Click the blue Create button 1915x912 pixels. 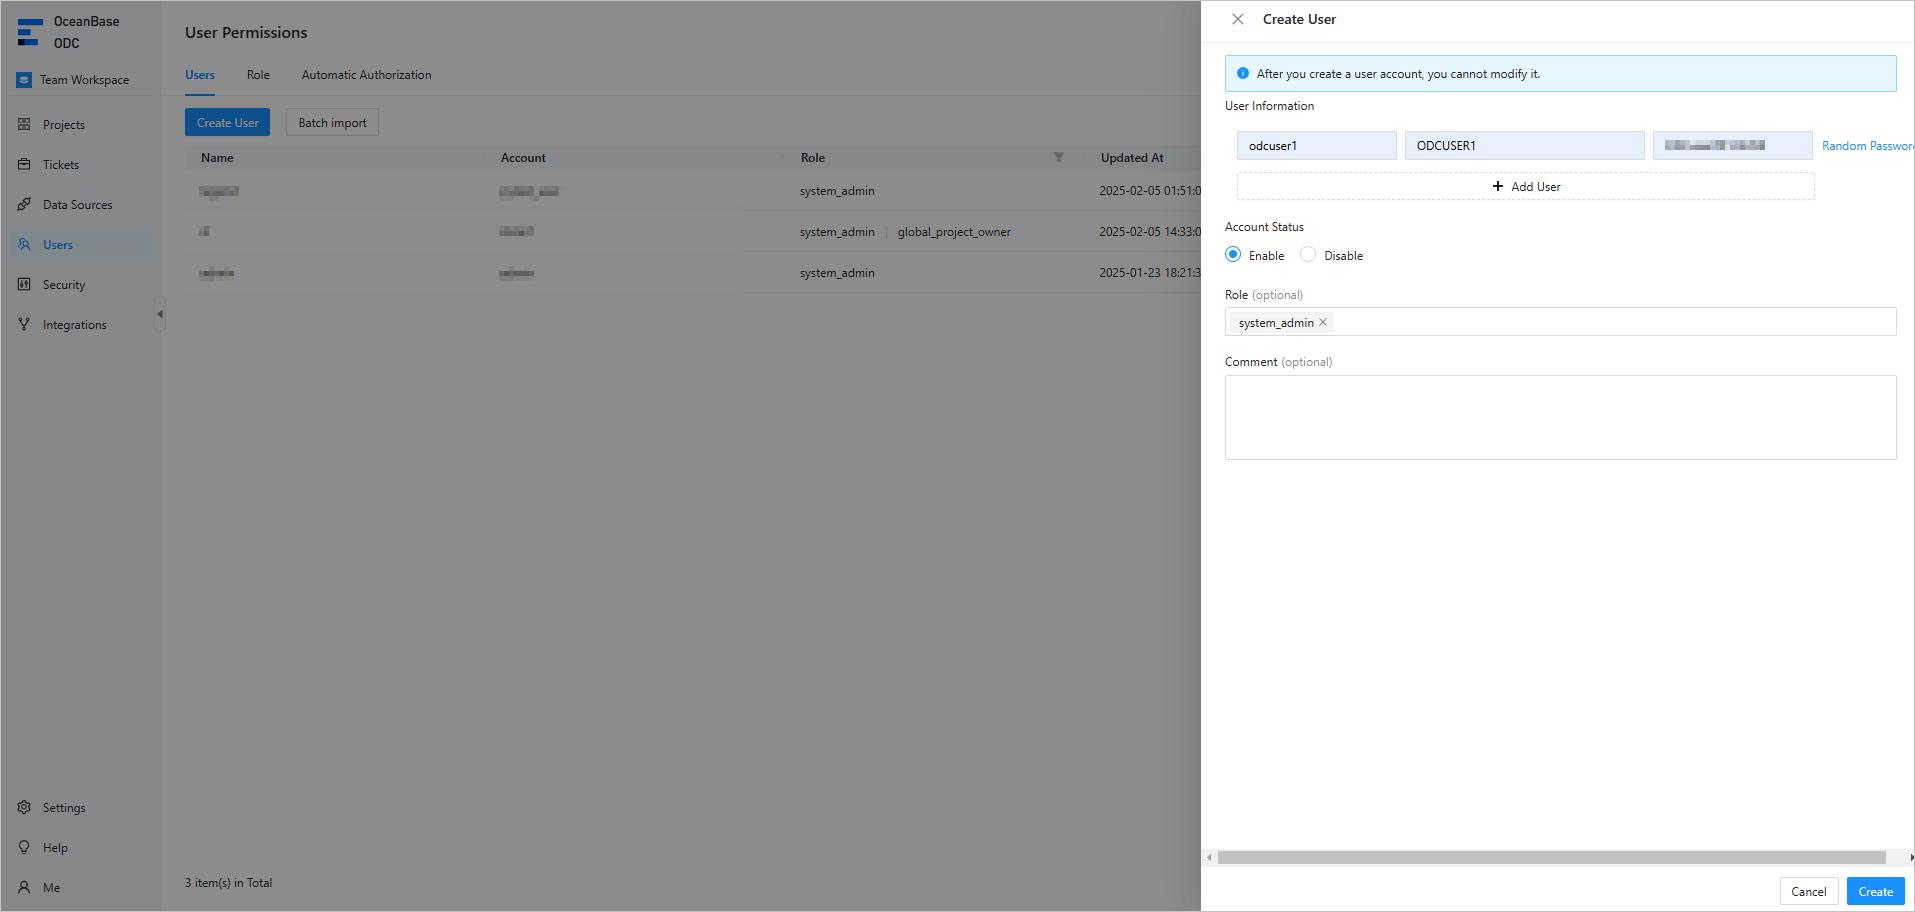pos(1875,891)
